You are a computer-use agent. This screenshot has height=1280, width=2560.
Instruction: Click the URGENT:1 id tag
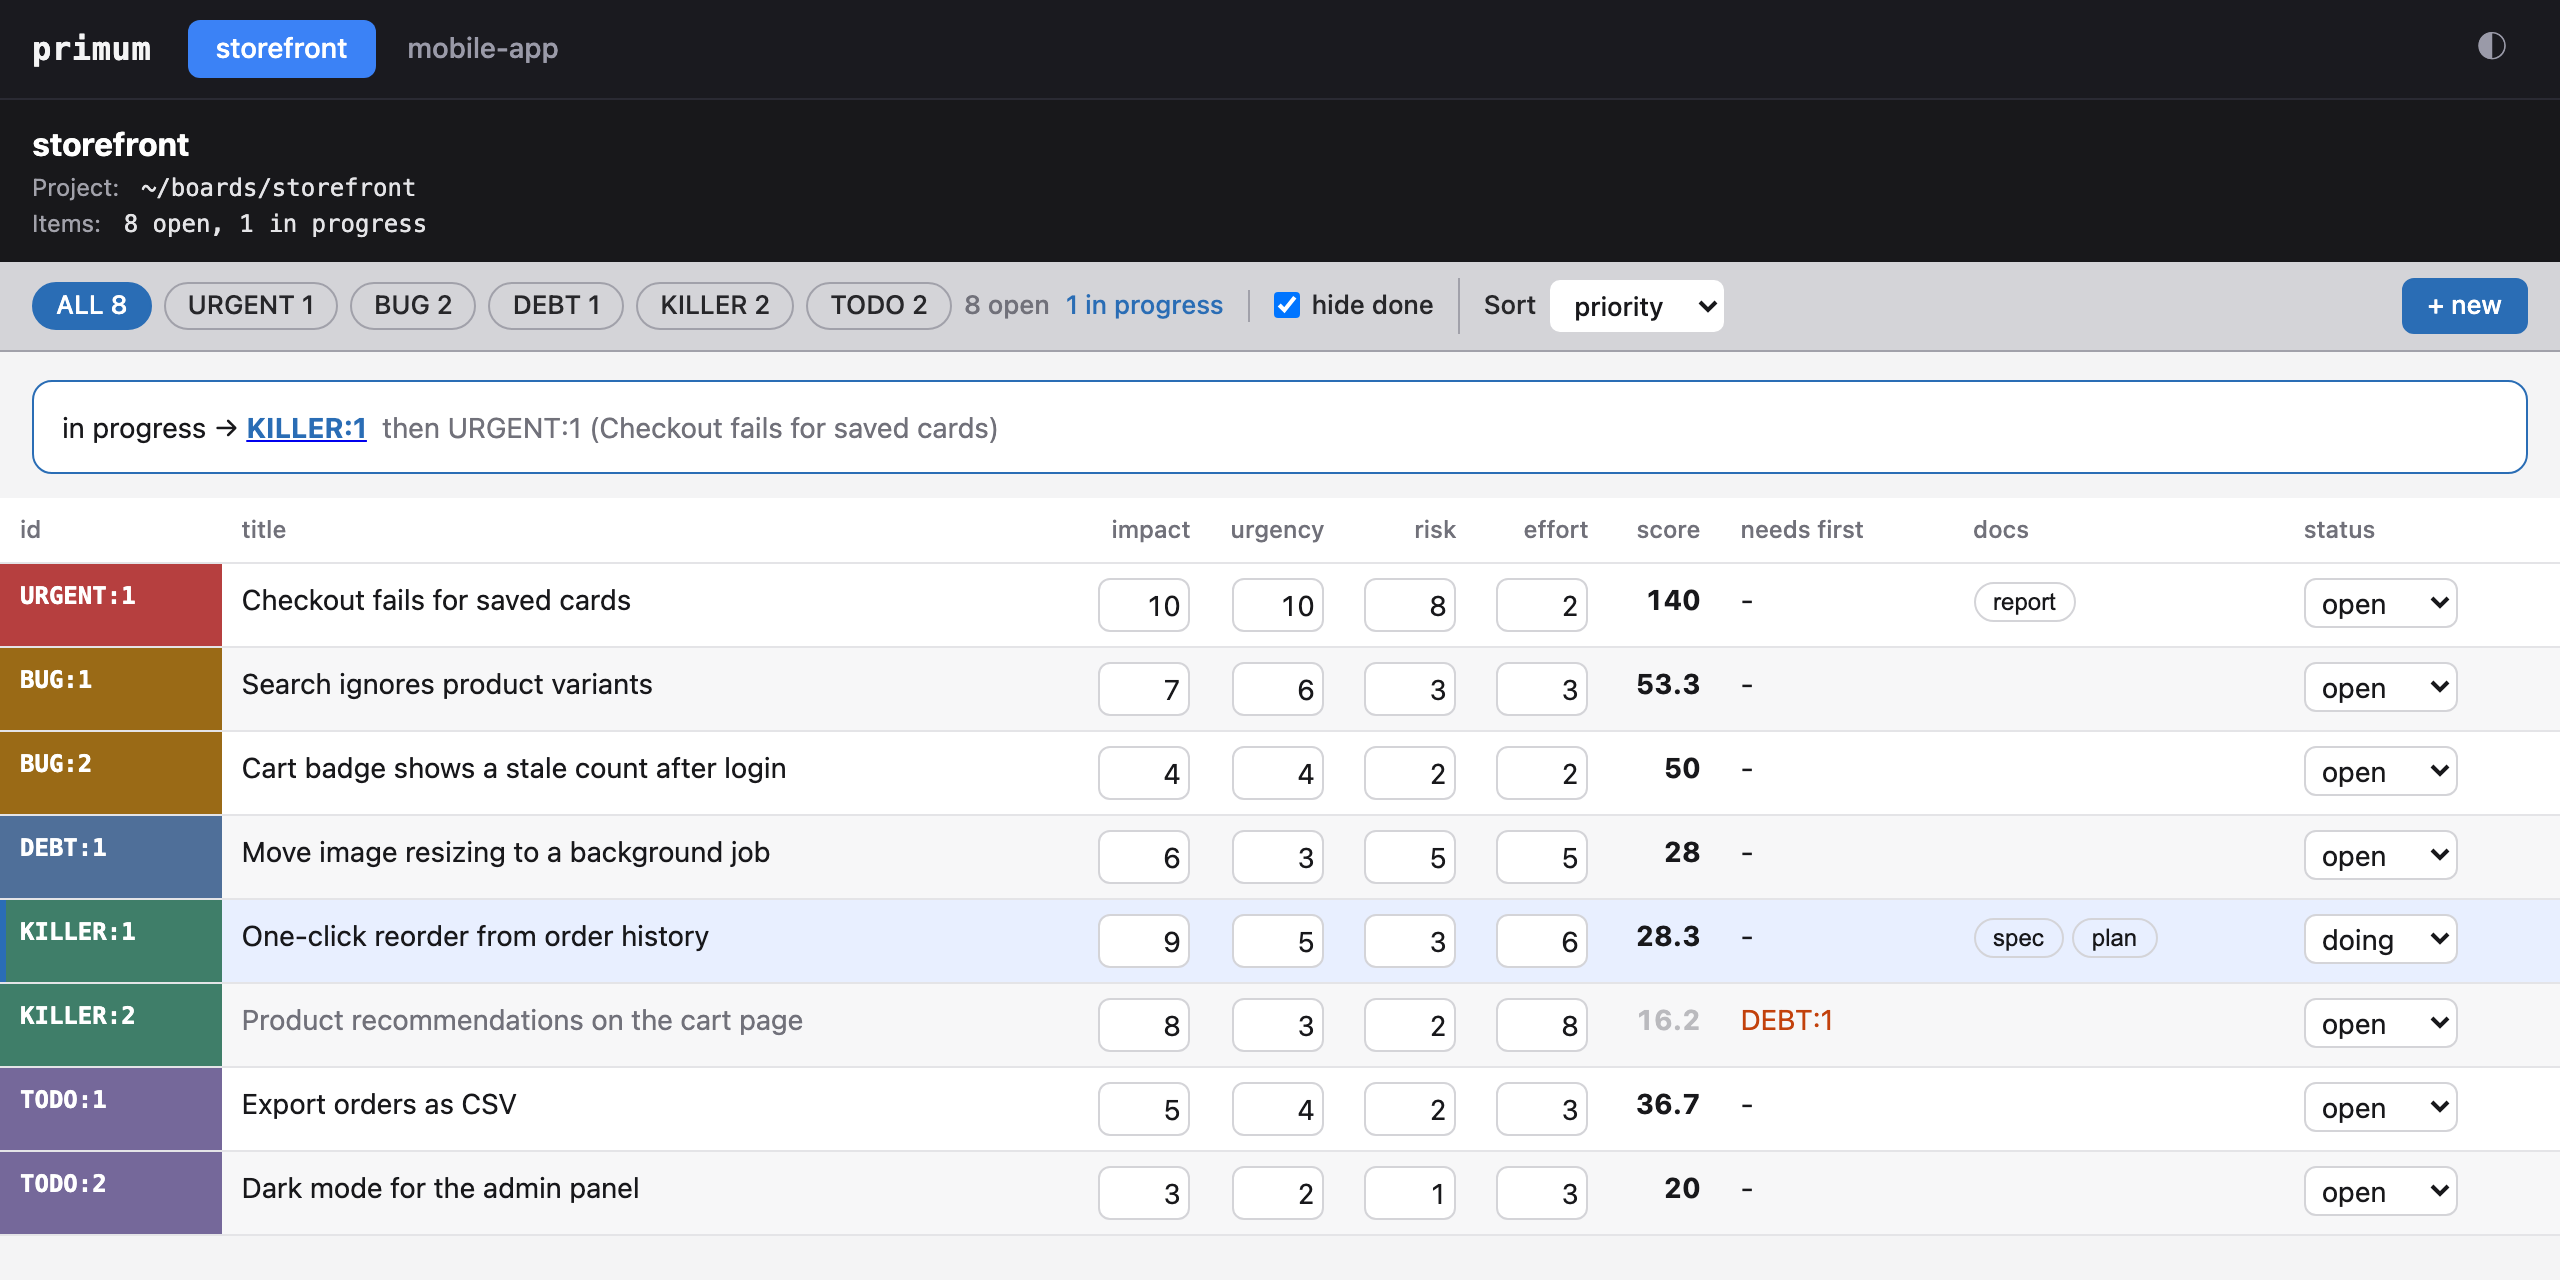point(77,596)
